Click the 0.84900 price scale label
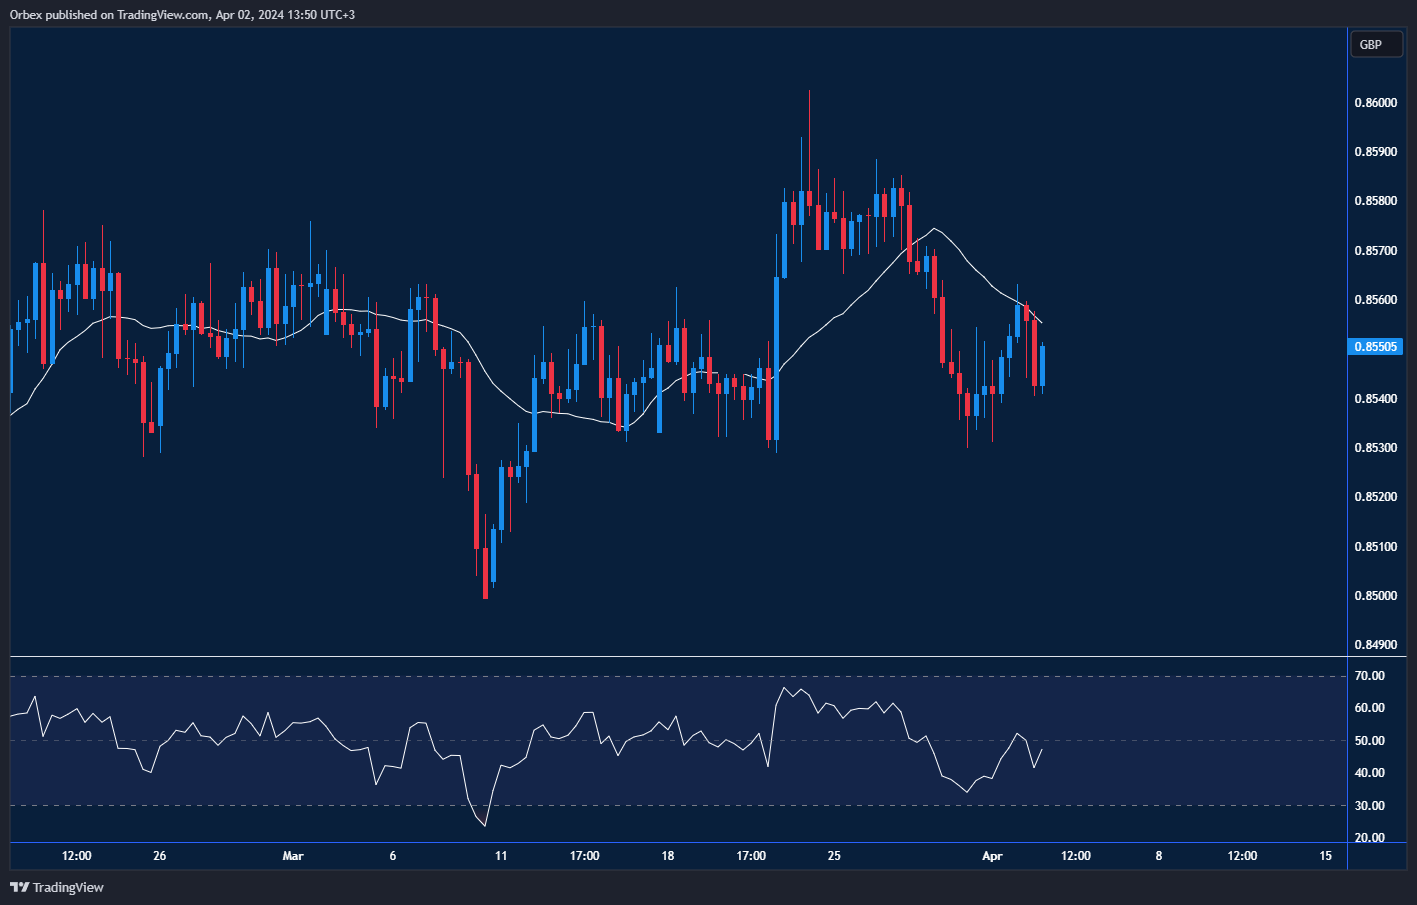This screenshot has width=1417, height=905. coord(1376,645)
